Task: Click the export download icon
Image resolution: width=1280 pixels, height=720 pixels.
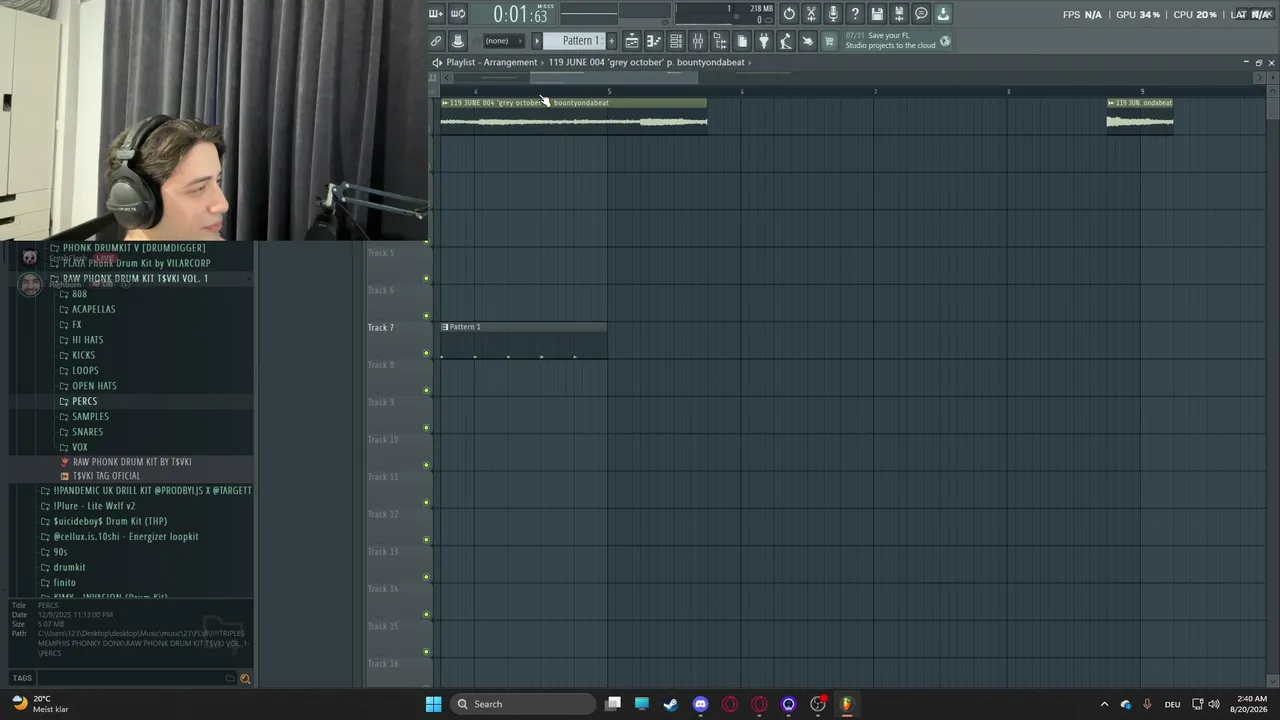Action: pyautogui.click(x=943, y=14)
